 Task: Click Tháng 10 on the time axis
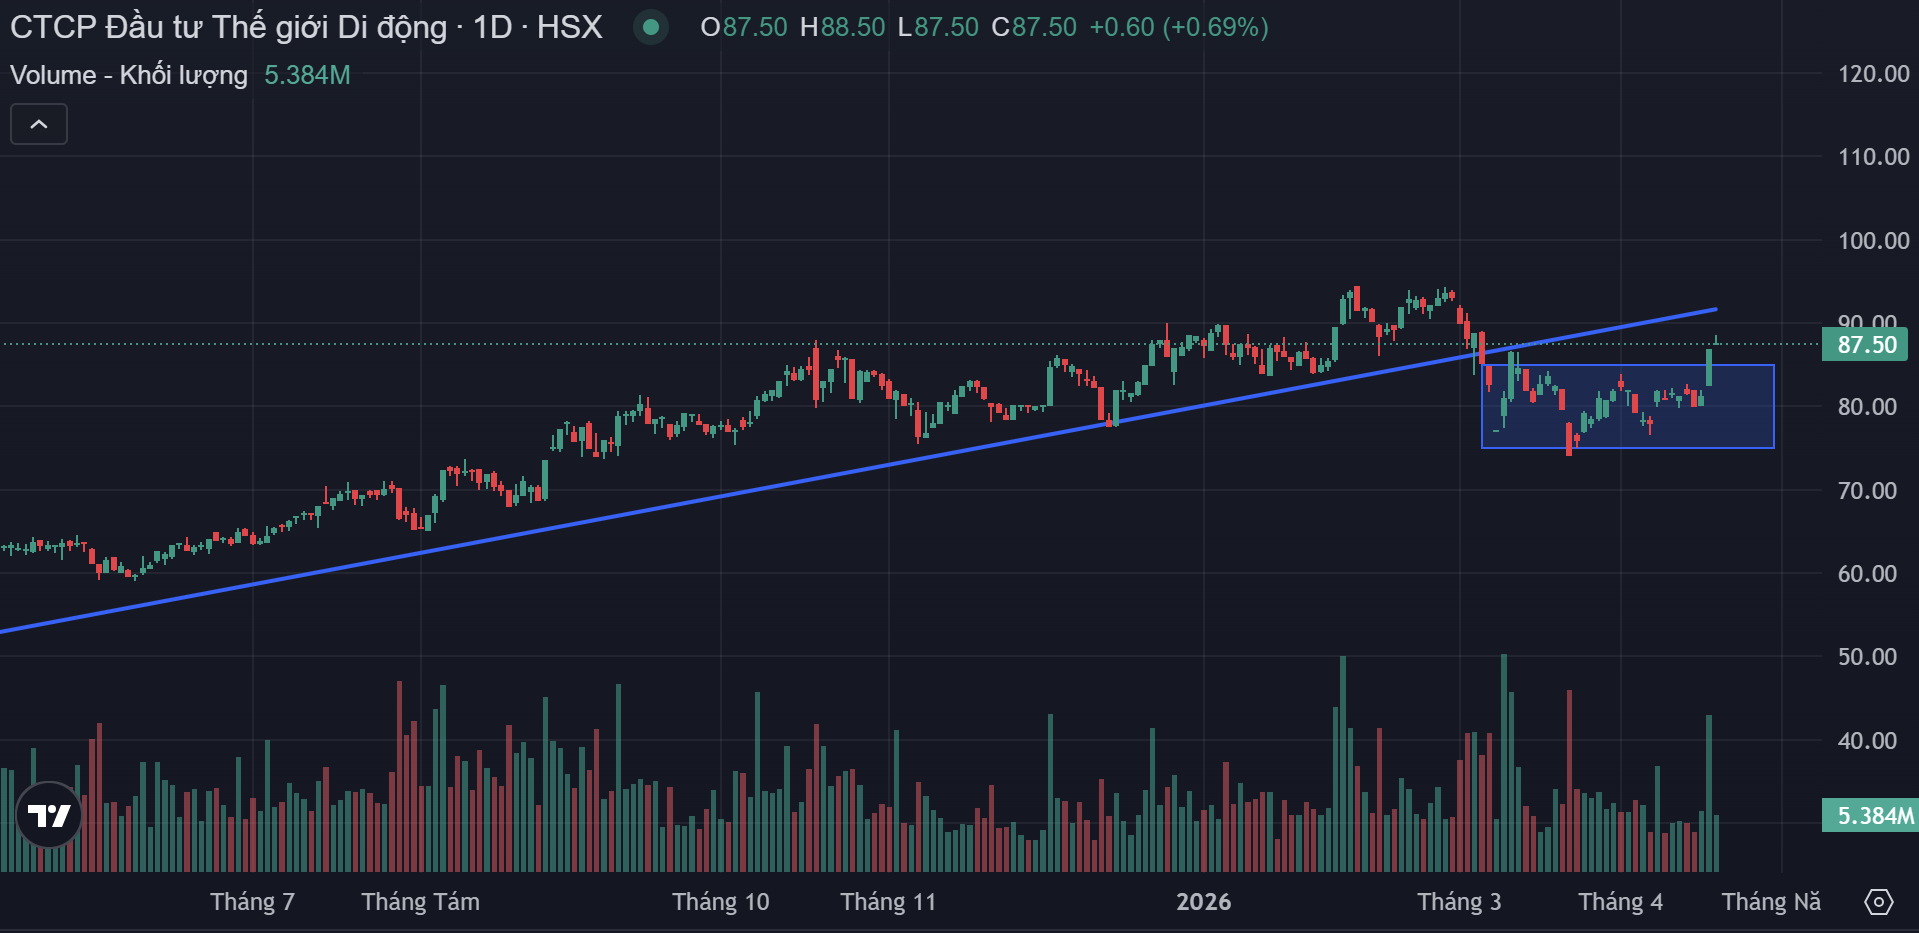click(x=720, y=902)
